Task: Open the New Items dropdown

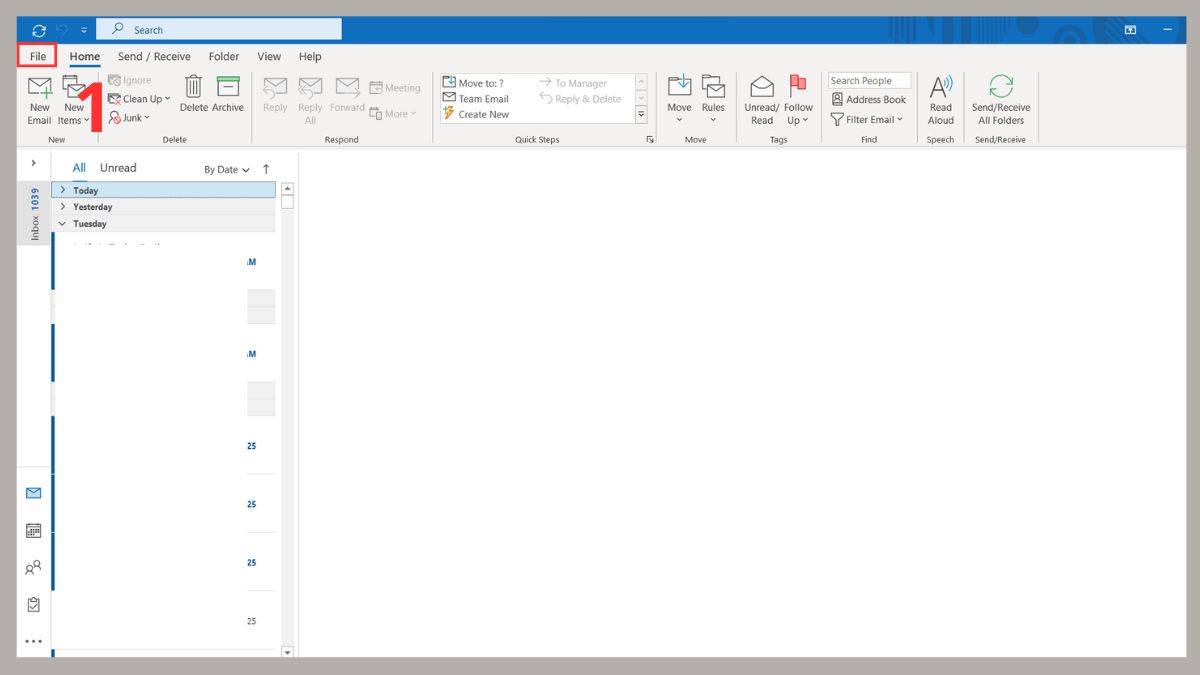Action: pos(75,100)
